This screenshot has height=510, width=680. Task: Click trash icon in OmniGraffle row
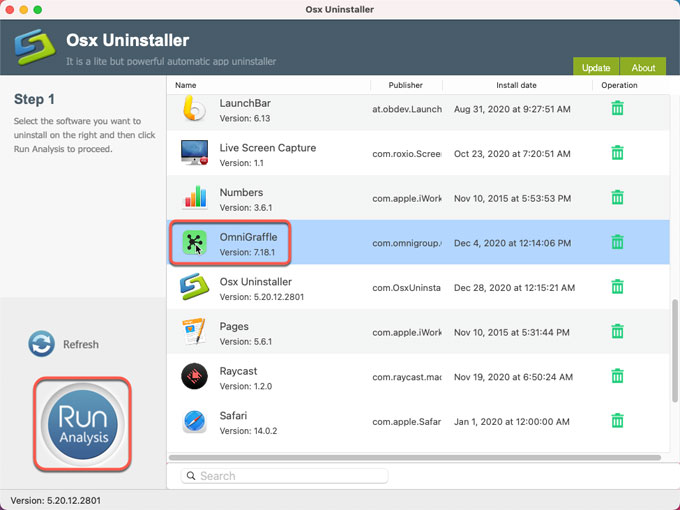pos(617,242)
